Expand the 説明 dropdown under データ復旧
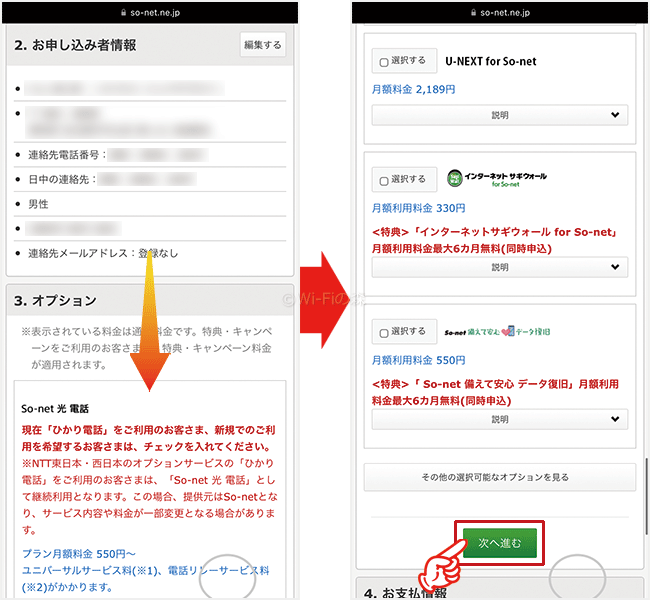 (500, 420)
